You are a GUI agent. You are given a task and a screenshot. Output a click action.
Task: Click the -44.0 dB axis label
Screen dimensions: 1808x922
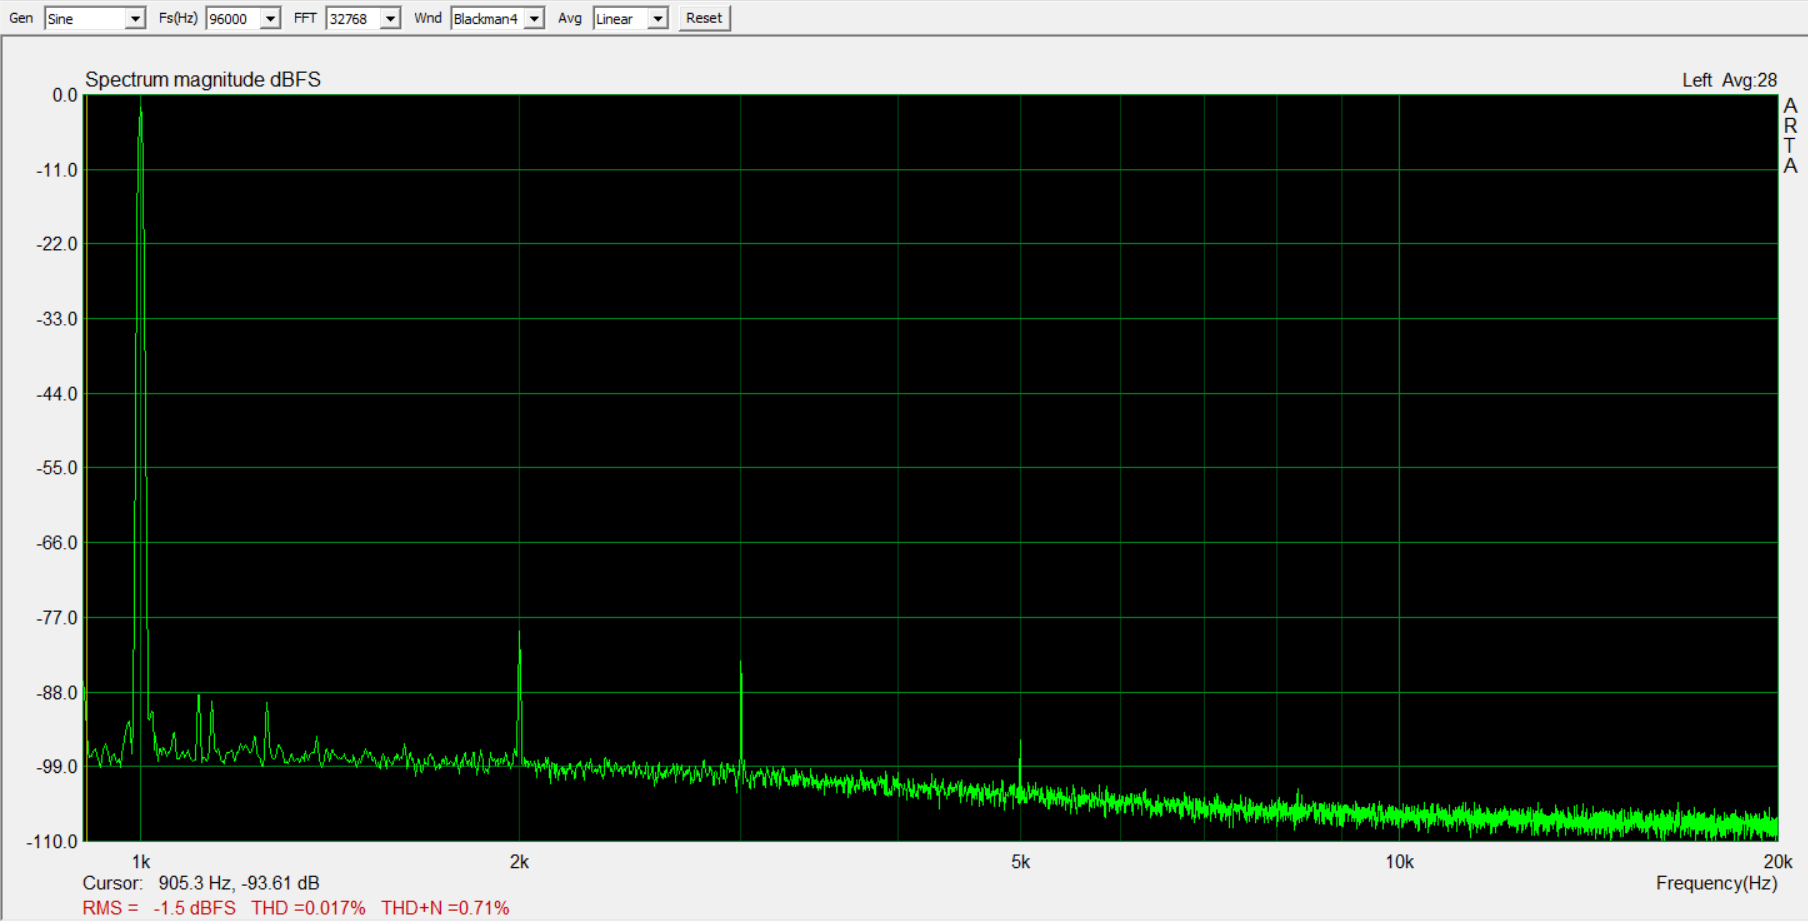click(x=57, y=394)
